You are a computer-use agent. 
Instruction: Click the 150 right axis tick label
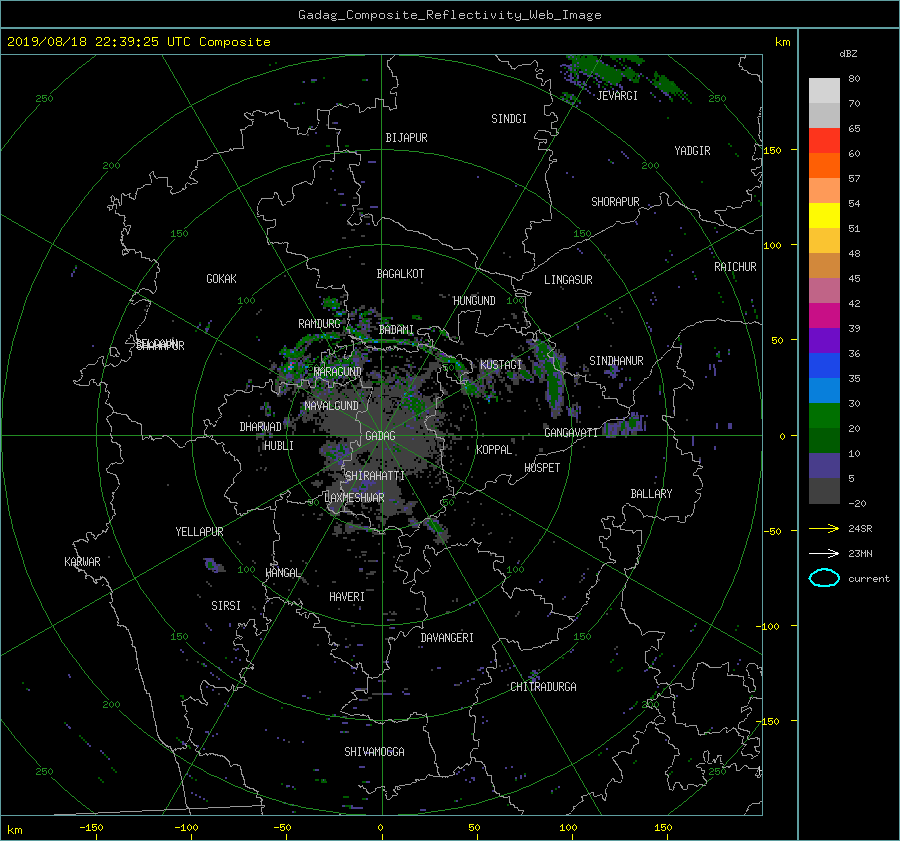point(773,150)
